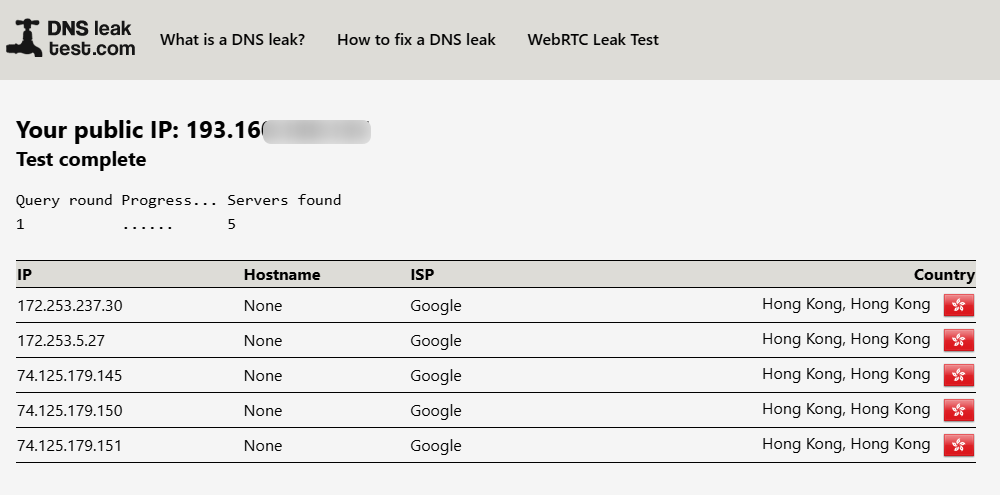Click Hong Kong flag in 172.253.237.30 row

coord(959,306)
